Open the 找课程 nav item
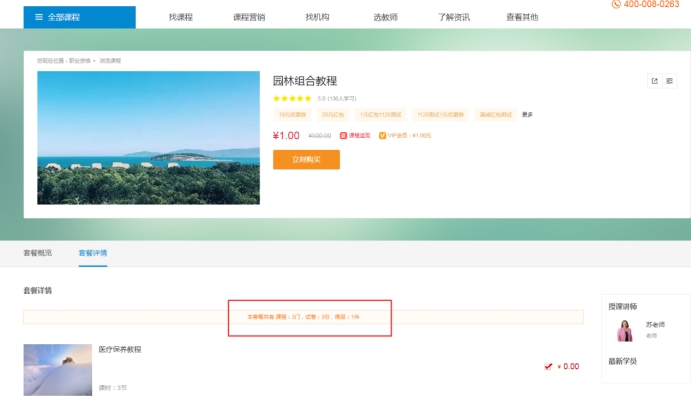This screenshot has height=403, width=691. point(181,17)
